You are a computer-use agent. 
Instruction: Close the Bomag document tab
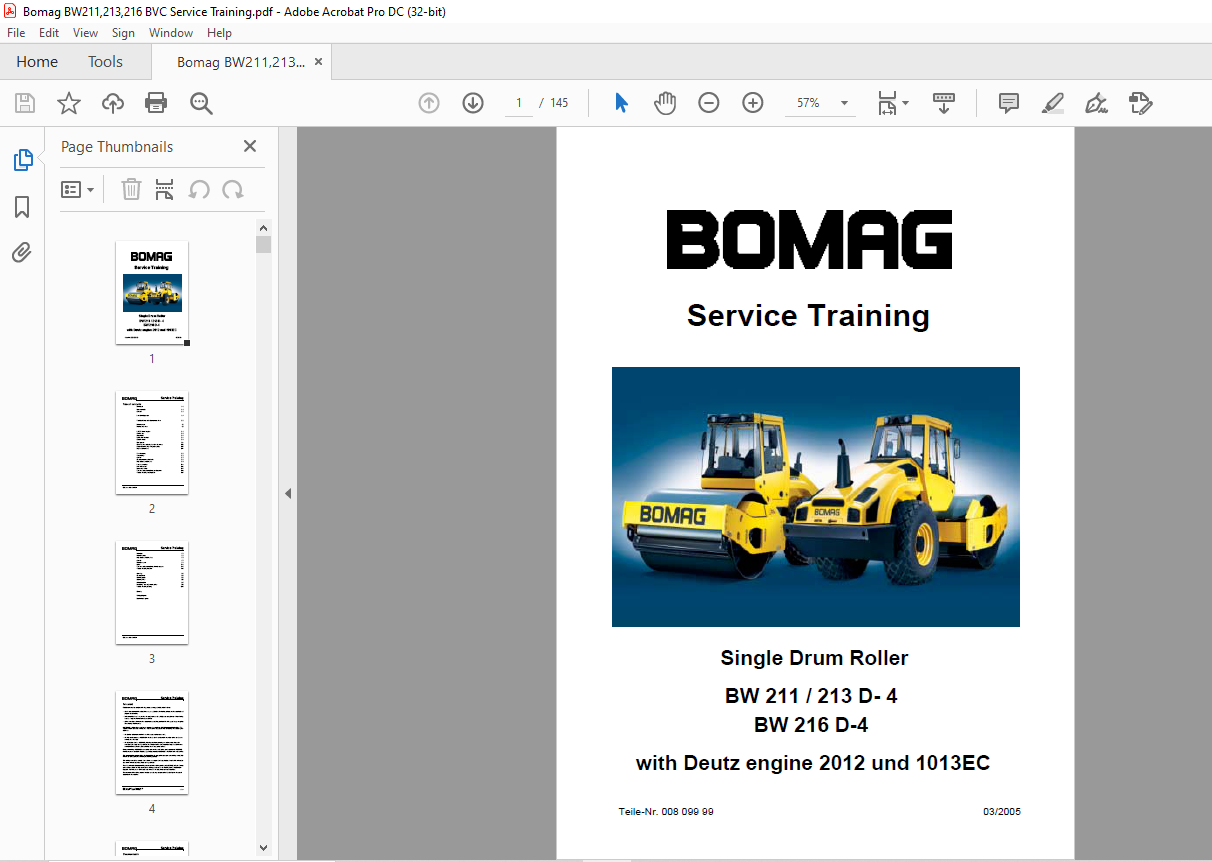pyautogui.click(x=318, y=62)
